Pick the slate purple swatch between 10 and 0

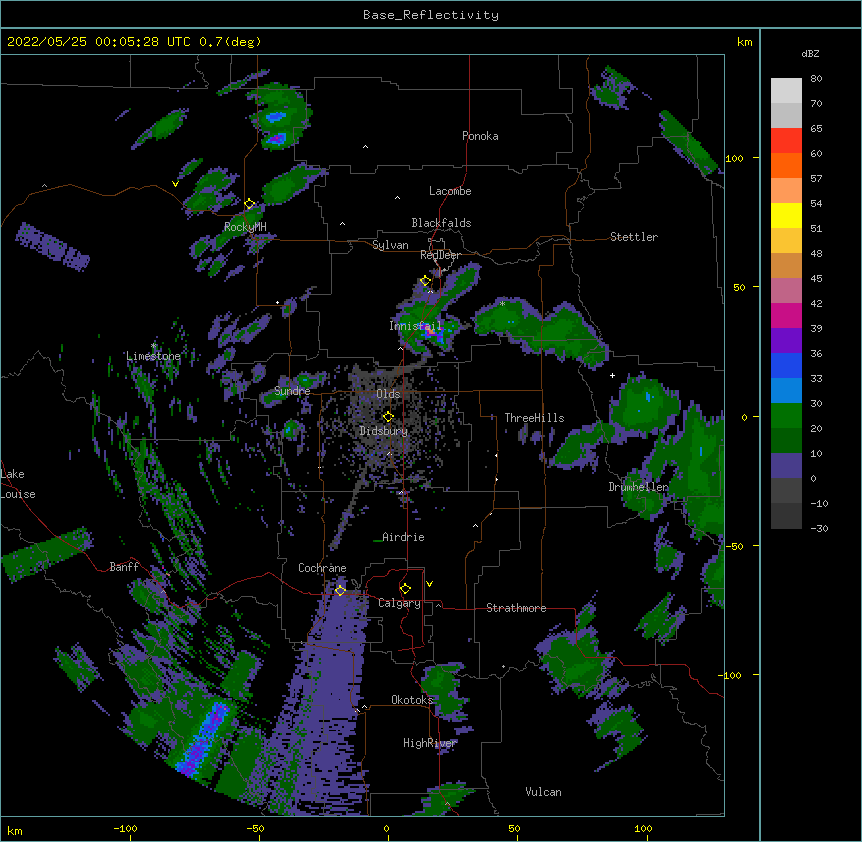[786, 466]
